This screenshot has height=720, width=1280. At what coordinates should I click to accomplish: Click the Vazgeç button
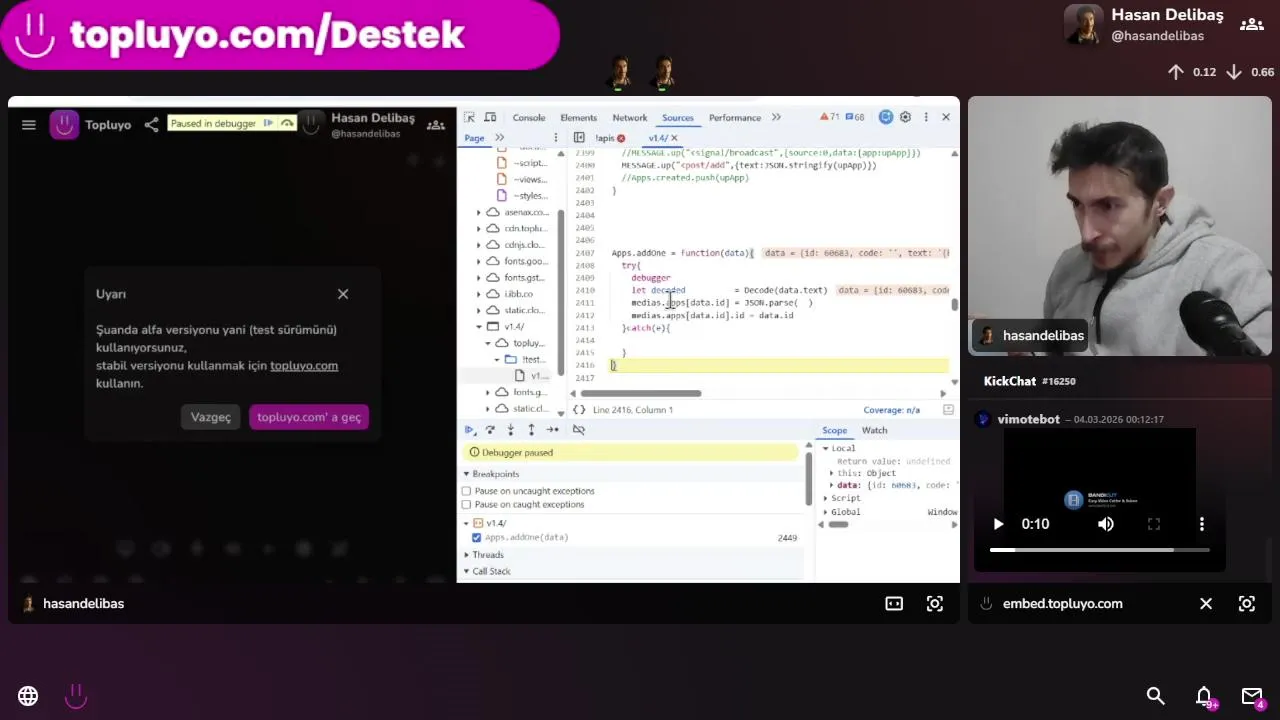pos(211,417)
